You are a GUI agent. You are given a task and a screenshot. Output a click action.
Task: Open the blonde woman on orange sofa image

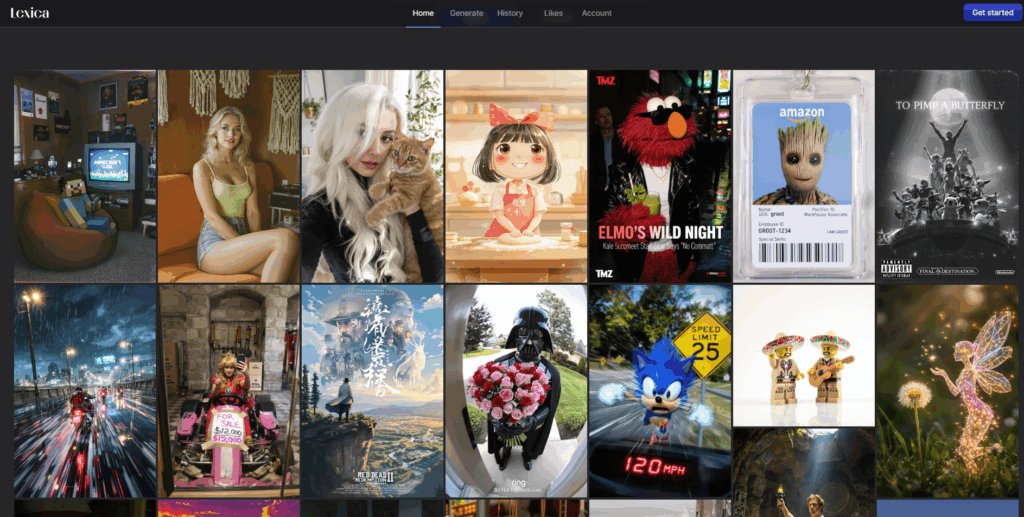point(229,176)
